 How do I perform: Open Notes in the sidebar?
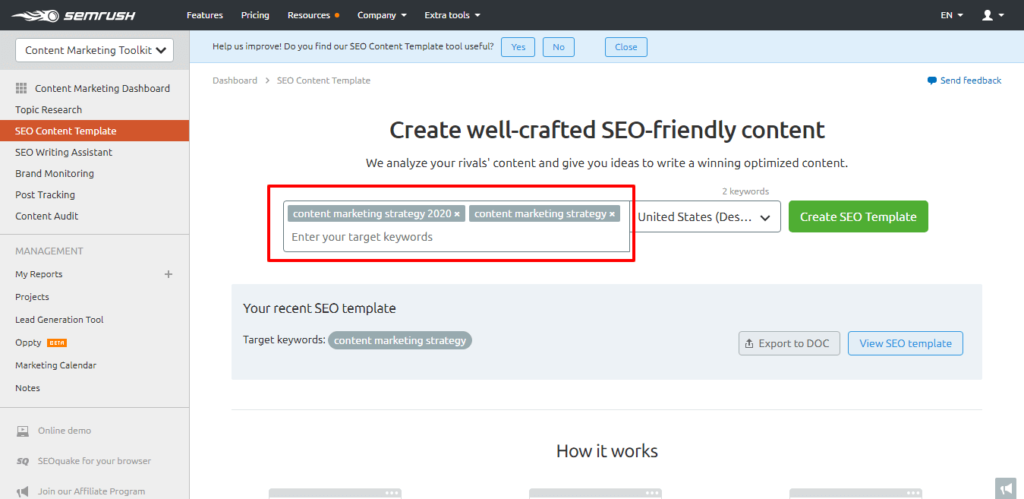point(27,388)
